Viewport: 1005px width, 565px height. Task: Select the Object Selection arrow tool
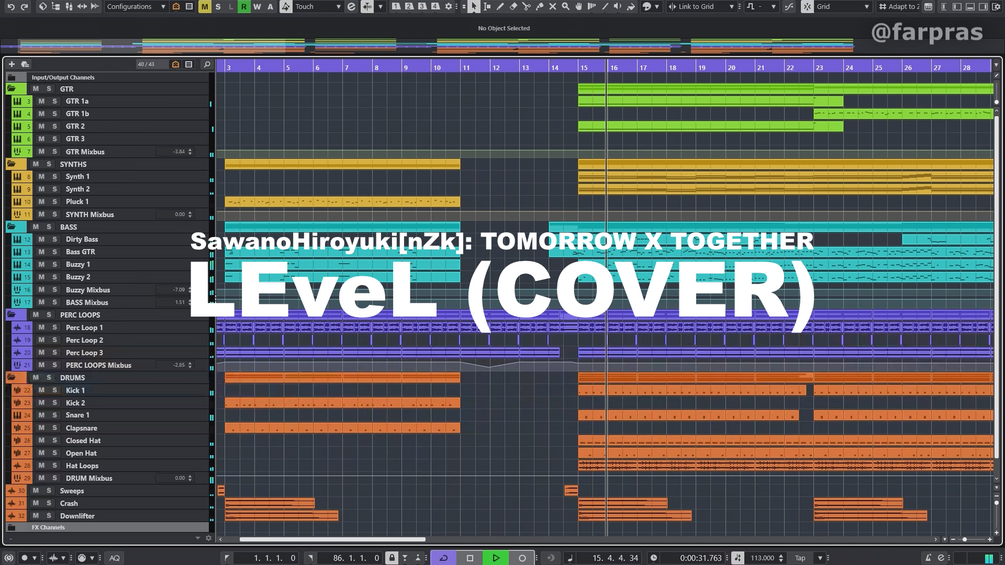(474, 6)
